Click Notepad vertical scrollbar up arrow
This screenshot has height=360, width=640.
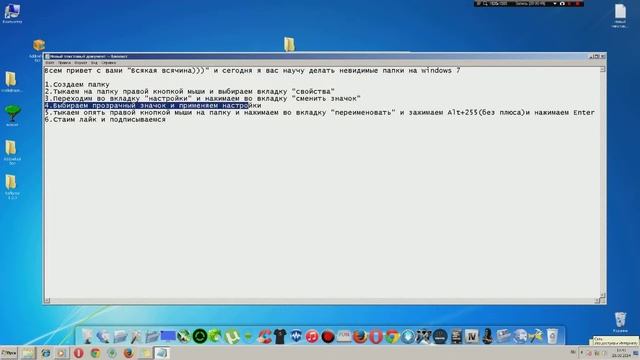tap(602, 70)
